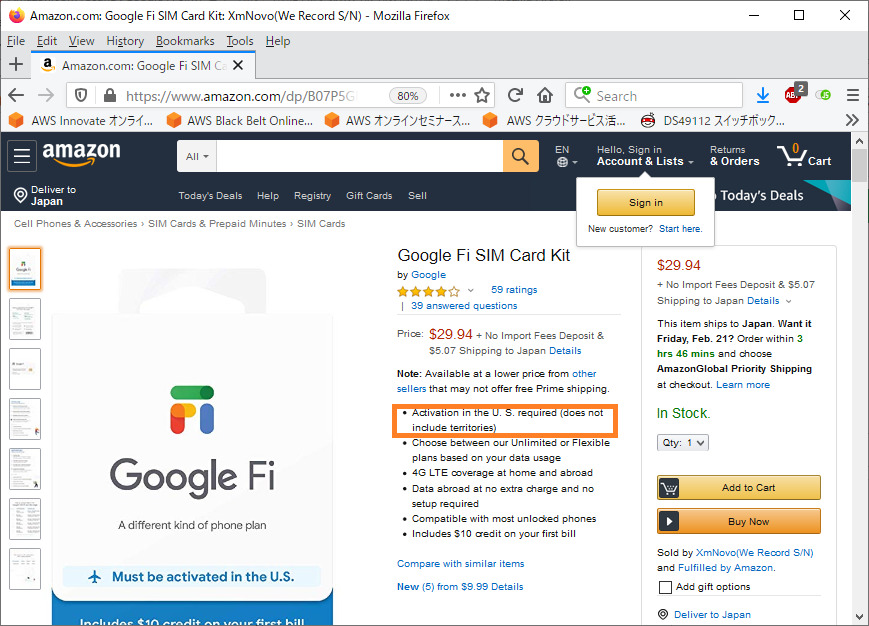Screen dimensions: 869x626
Task: Open the EN language selector
Action: (x=566, y=156)
